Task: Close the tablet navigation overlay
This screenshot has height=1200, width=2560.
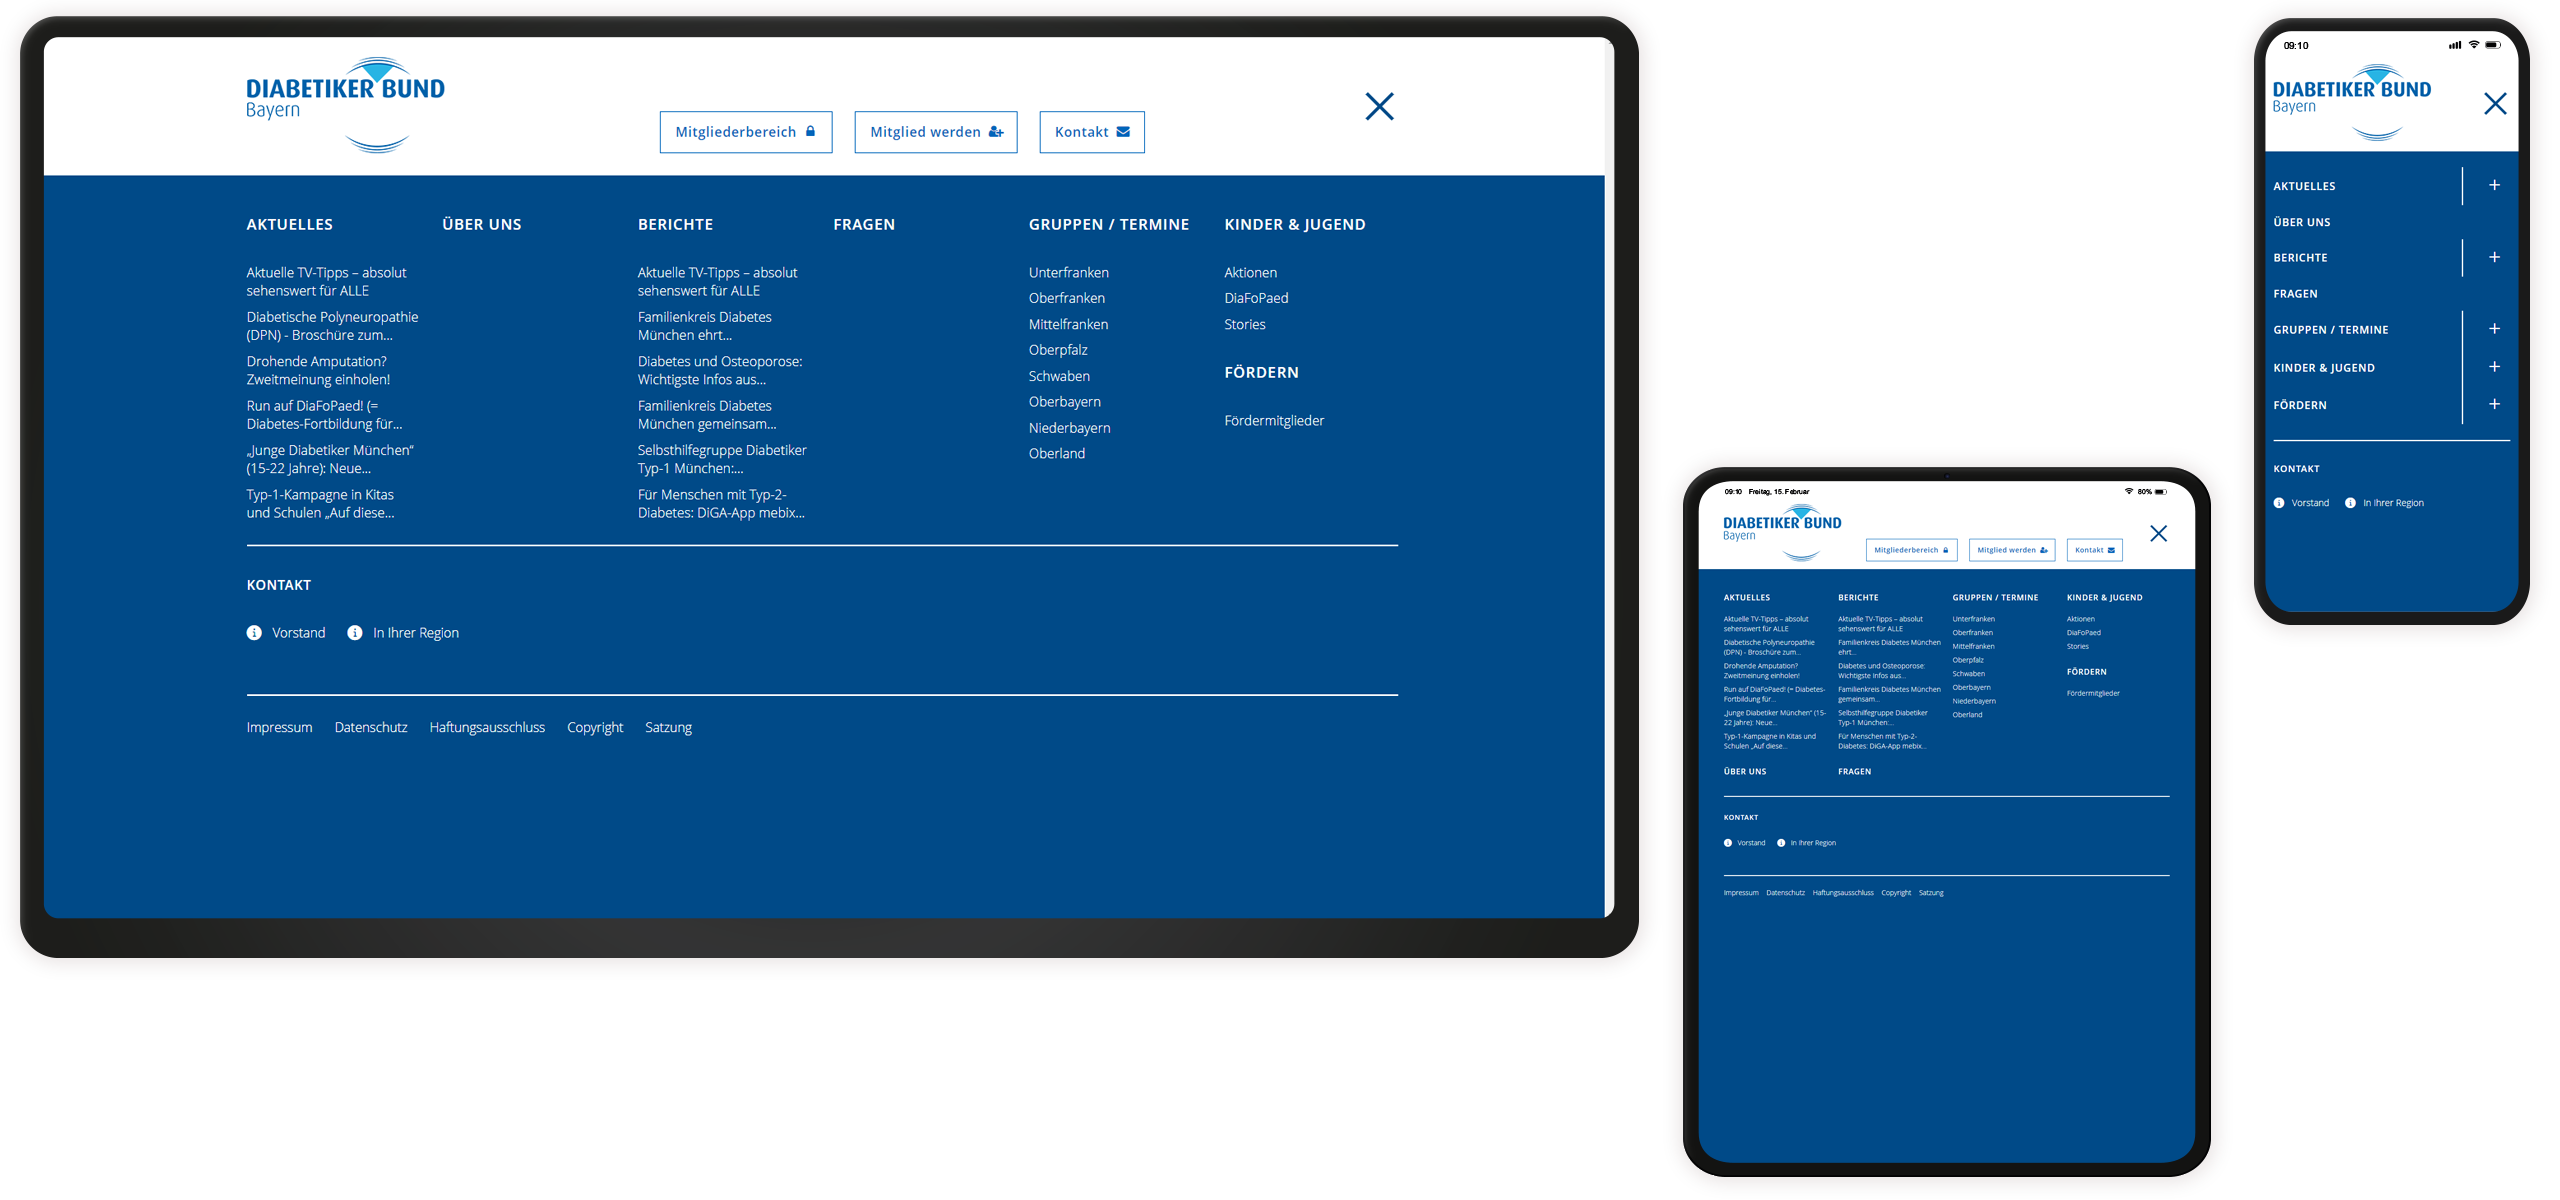Action: (2159, 533)
